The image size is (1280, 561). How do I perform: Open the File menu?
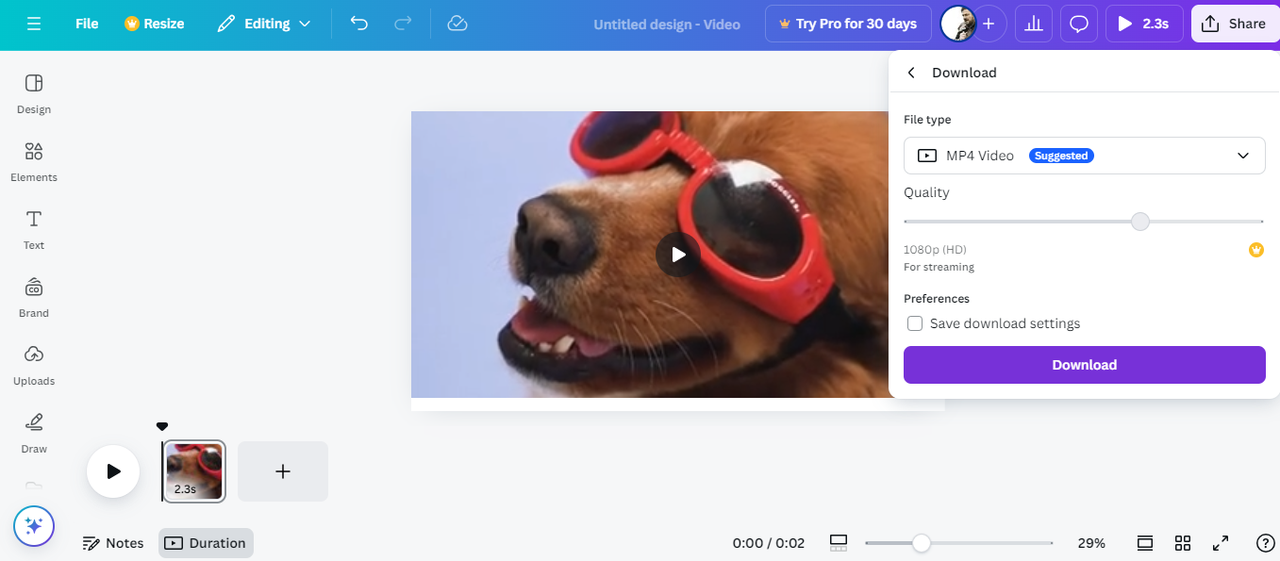pos(87,23)
